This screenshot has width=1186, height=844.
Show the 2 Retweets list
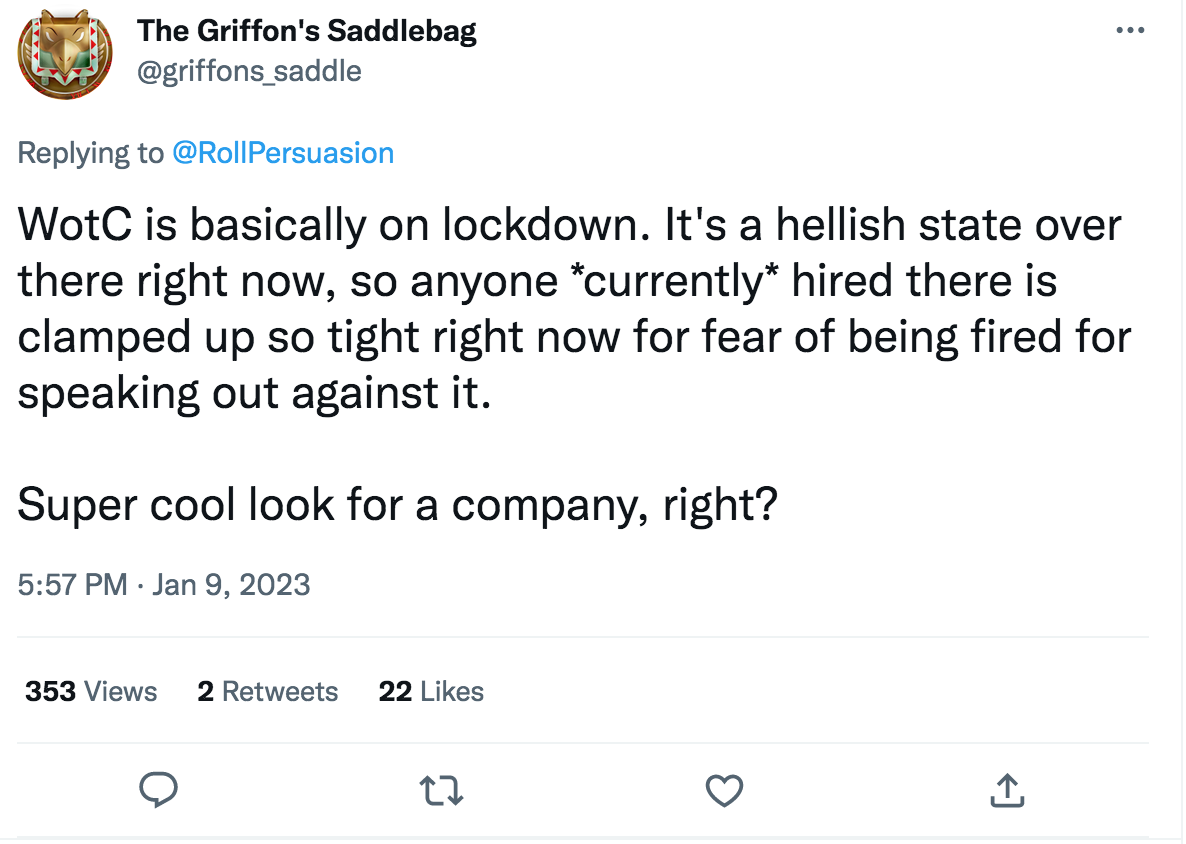[x=268, y=691]
